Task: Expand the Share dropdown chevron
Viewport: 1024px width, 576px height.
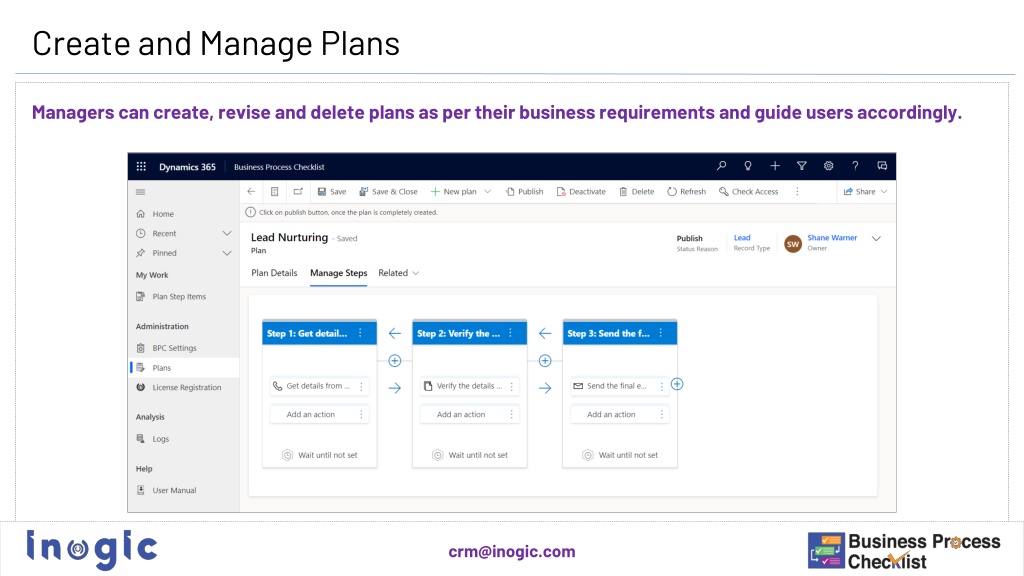Action: (x=884, y=191)
